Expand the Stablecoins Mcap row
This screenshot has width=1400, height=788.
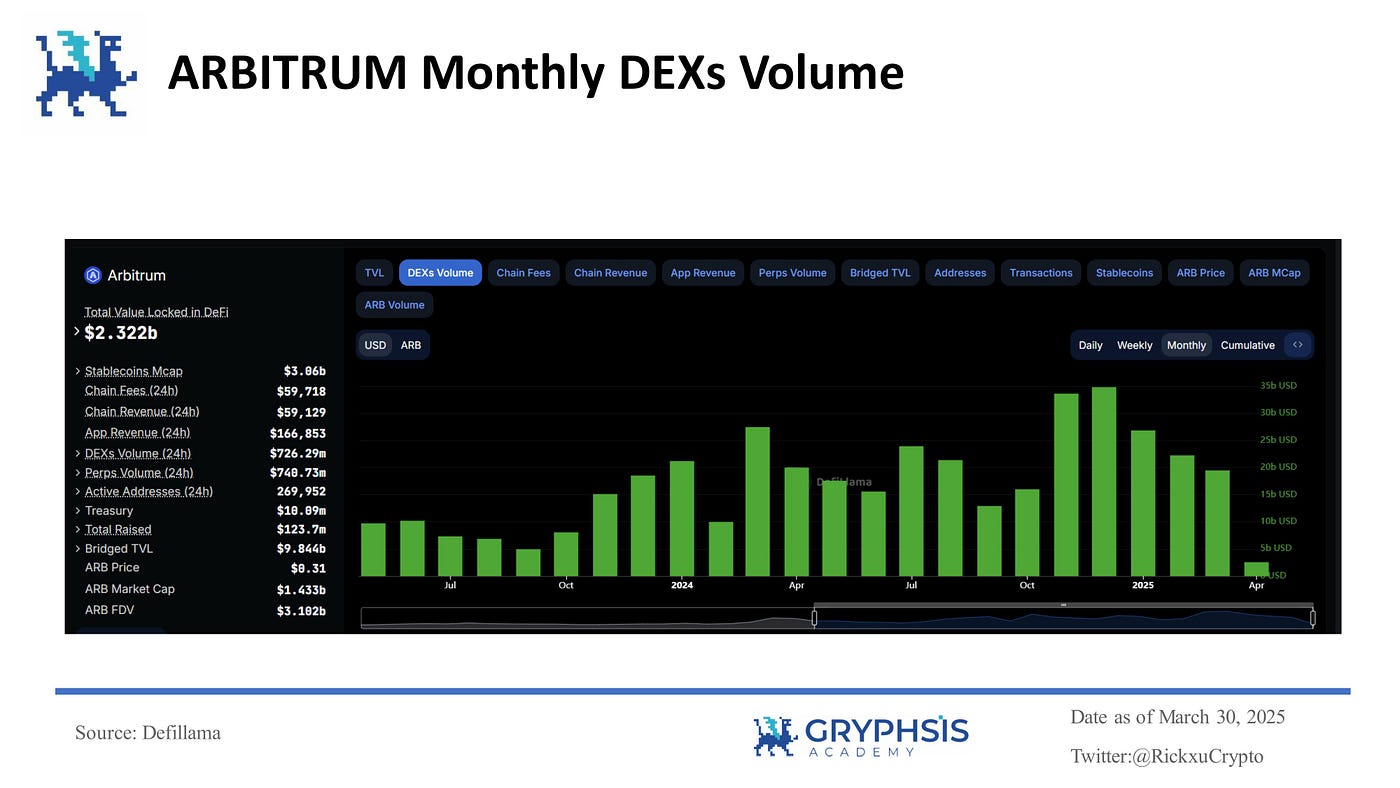click(78, 371)
